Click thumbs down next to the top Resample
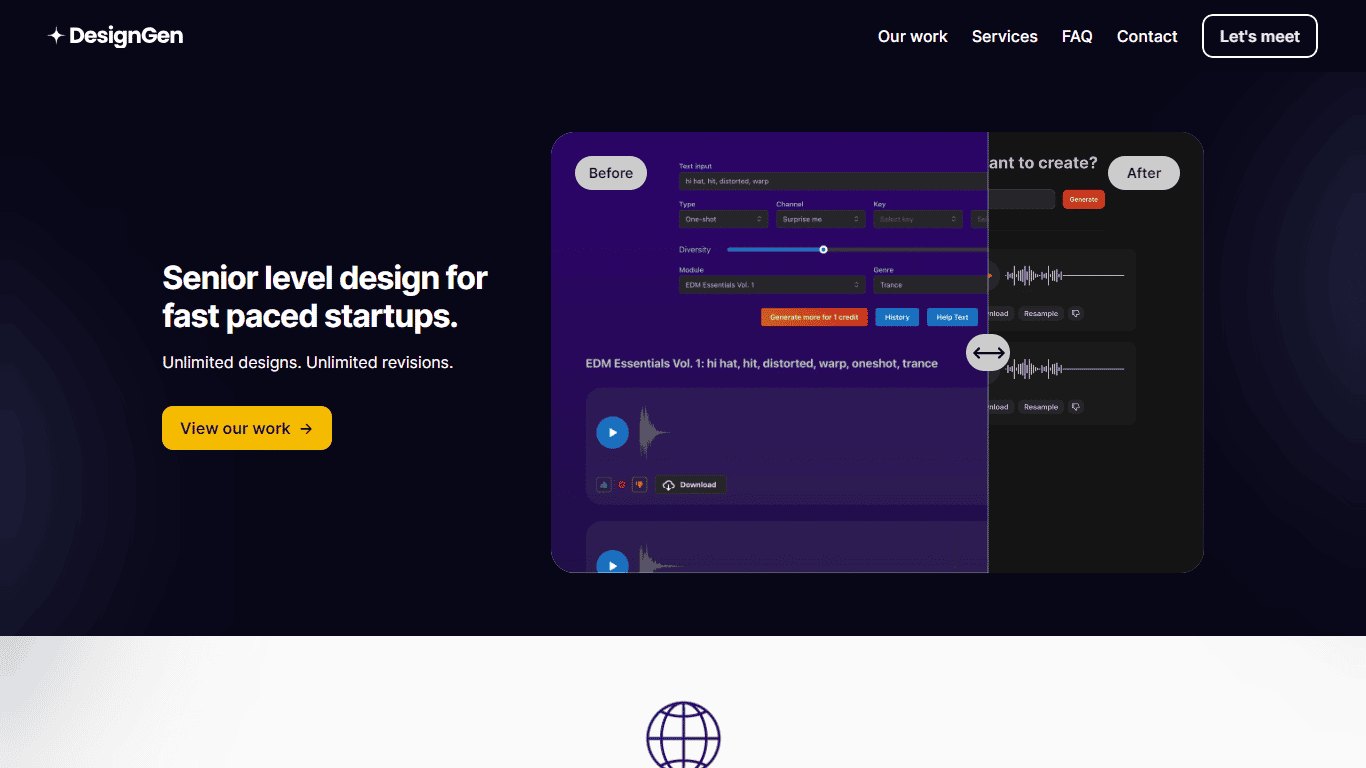Viewport: 1366px width, 768px height. [1075, 314]
